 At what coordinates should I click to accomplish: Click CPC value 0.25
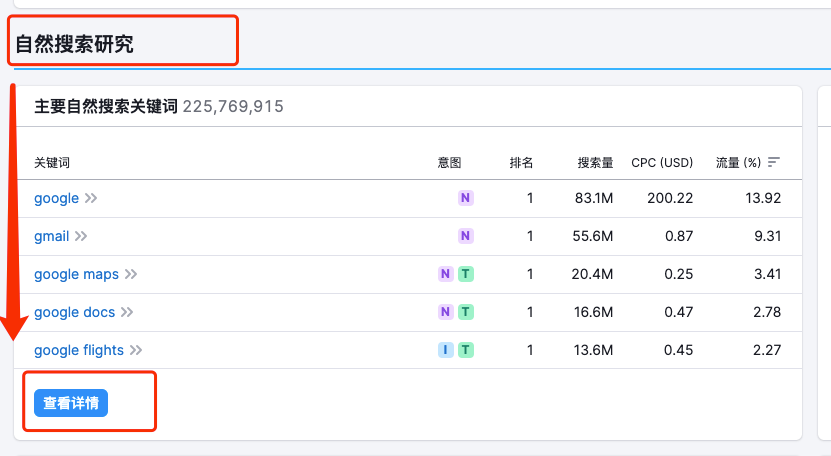pos(678,274)
